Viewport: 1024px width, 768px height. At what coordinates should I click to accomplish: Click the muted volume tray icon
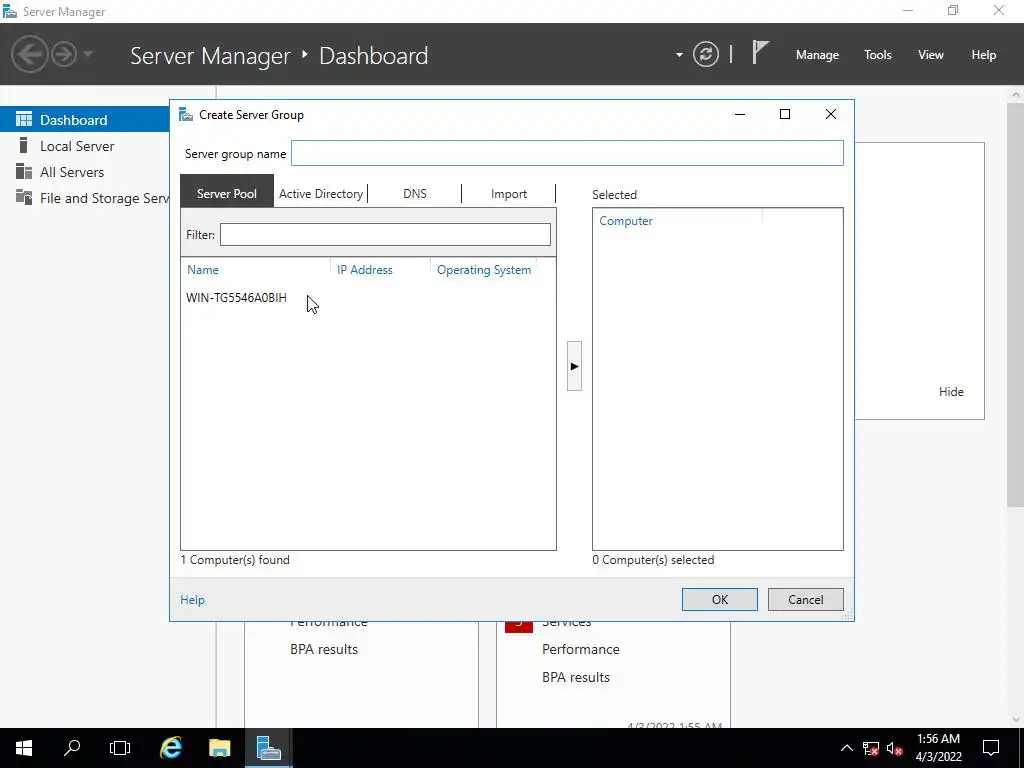[x=895, y=748]
